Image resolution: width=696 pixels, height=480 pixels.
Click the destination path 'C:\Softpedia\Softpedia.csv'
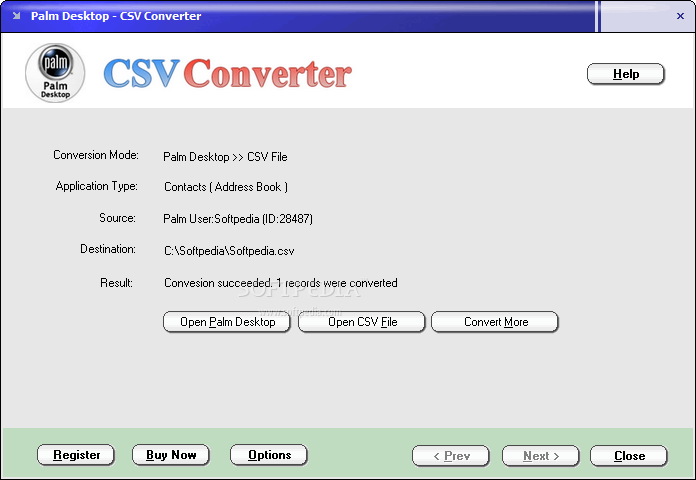click(x=229, y=251)
